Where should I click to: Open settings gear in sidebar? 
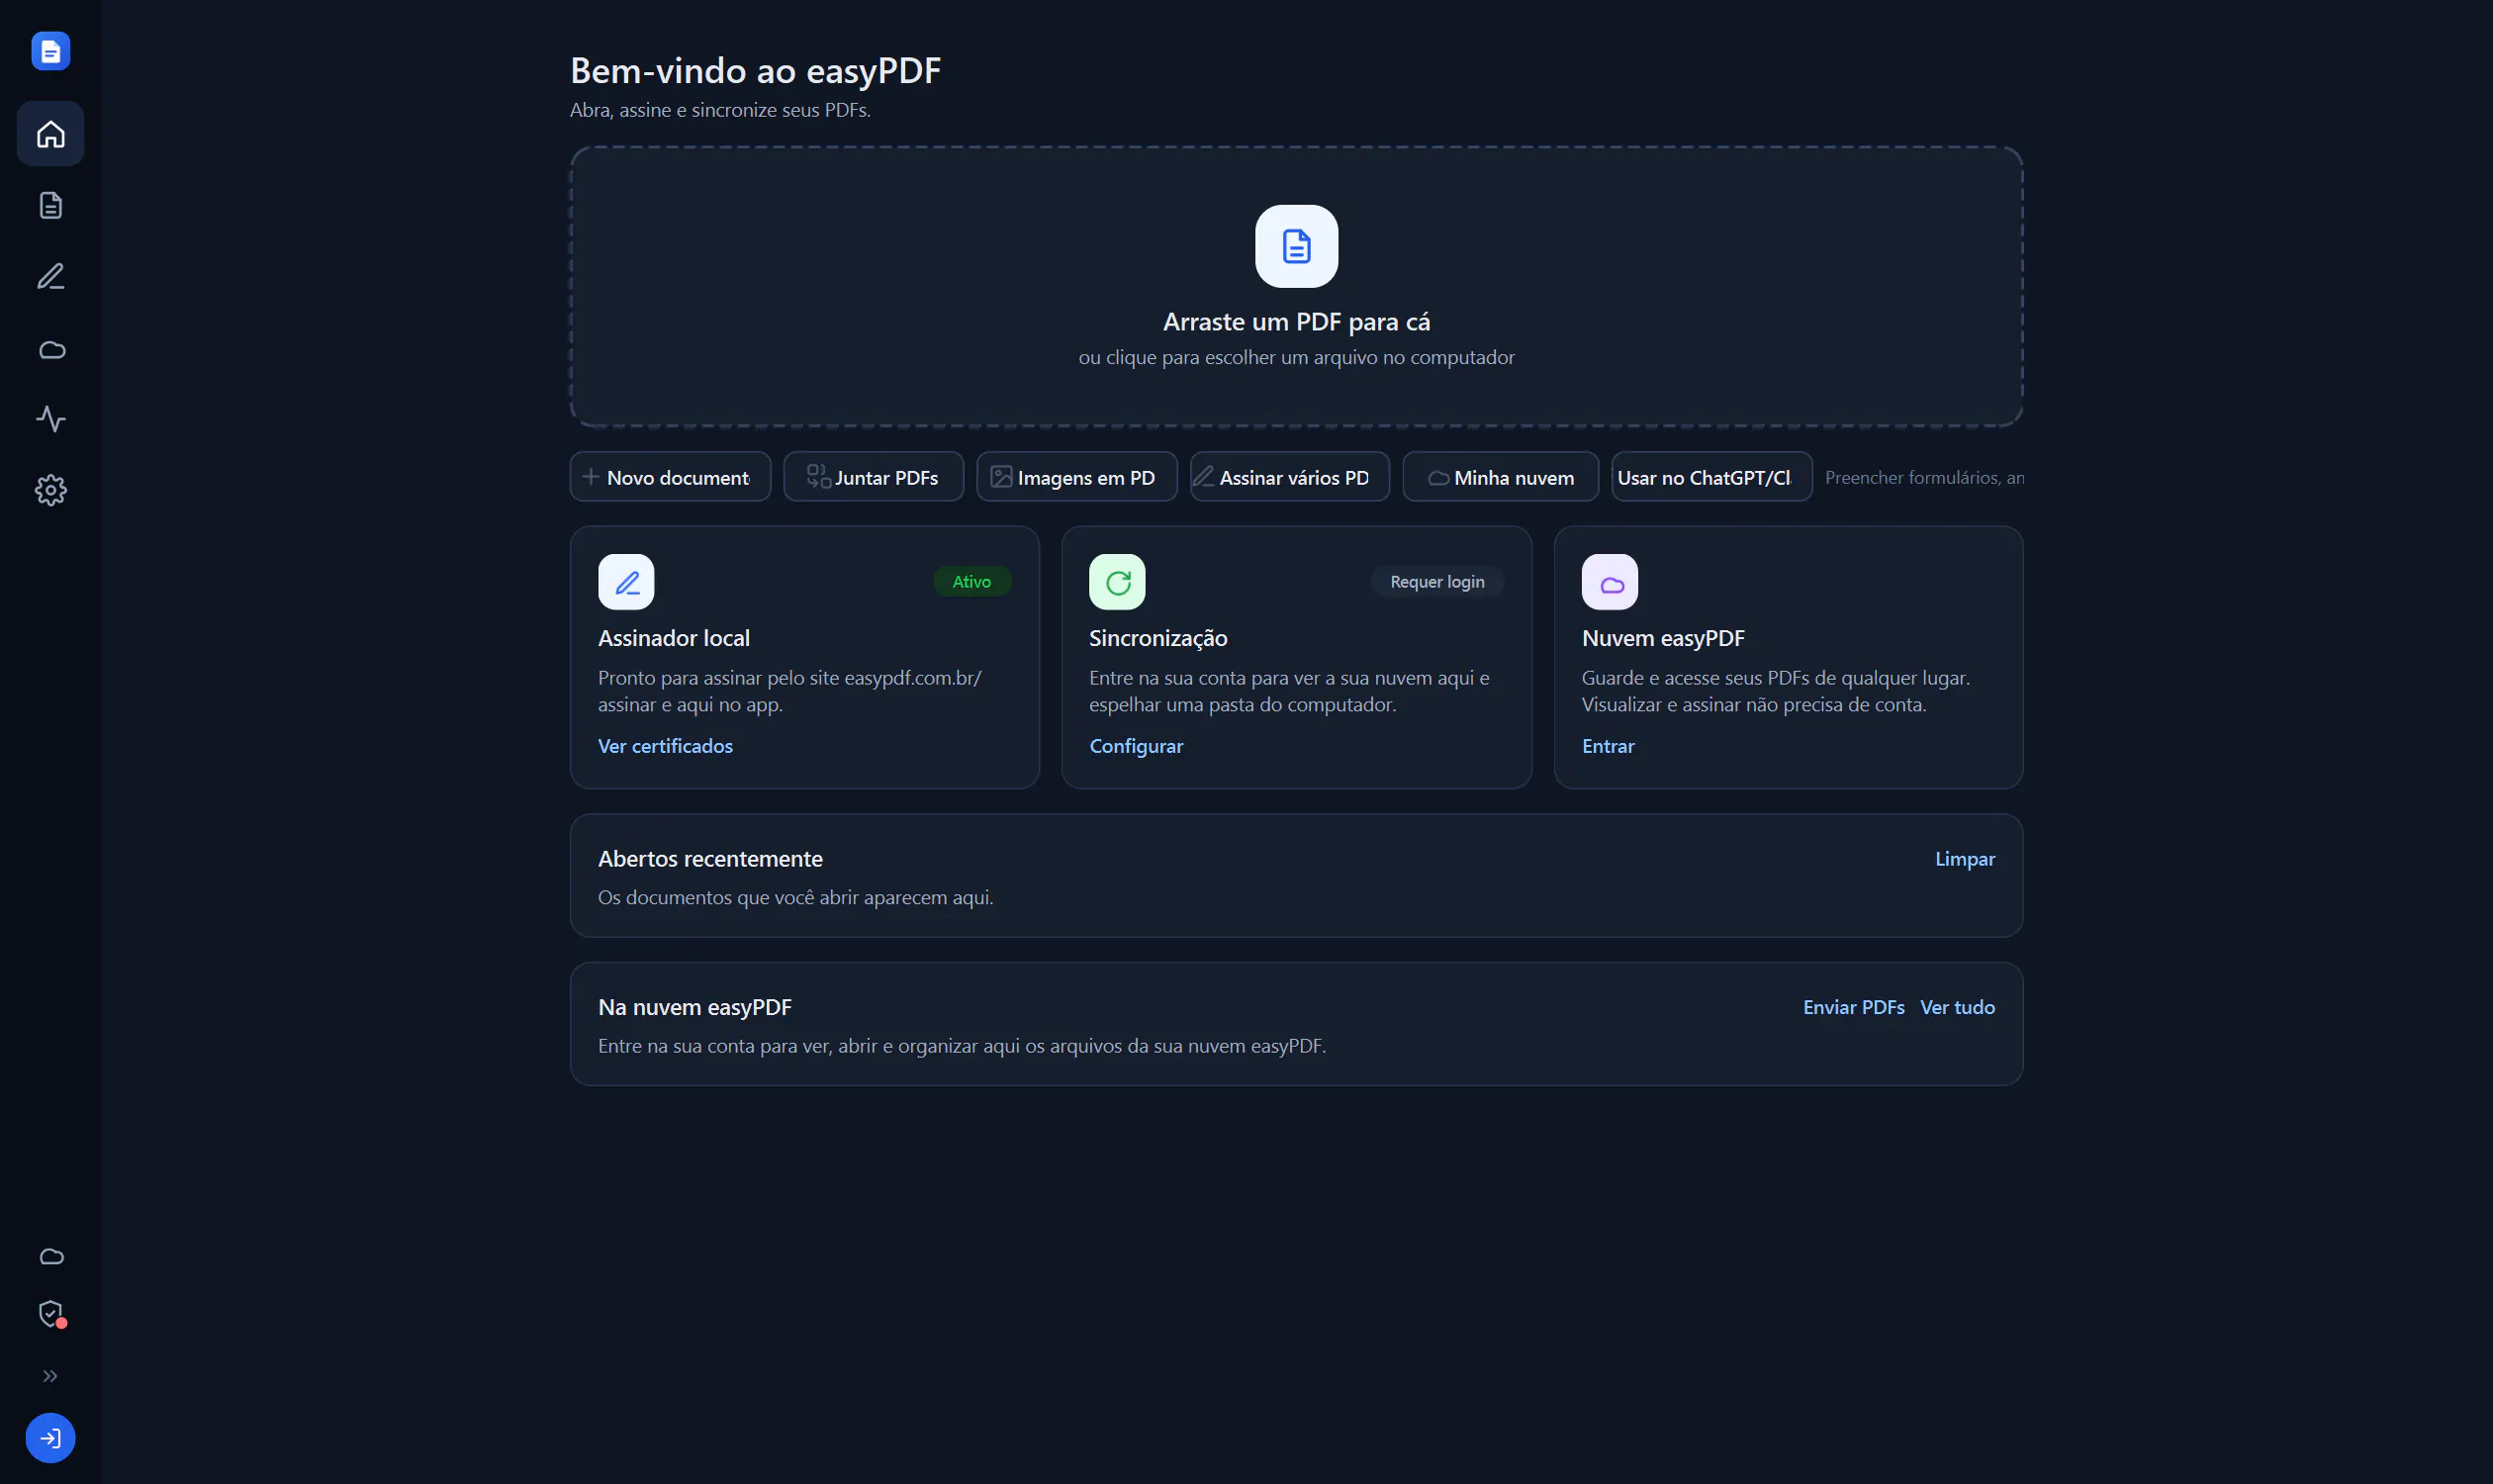pyautogui.click(x=50, y=490)
